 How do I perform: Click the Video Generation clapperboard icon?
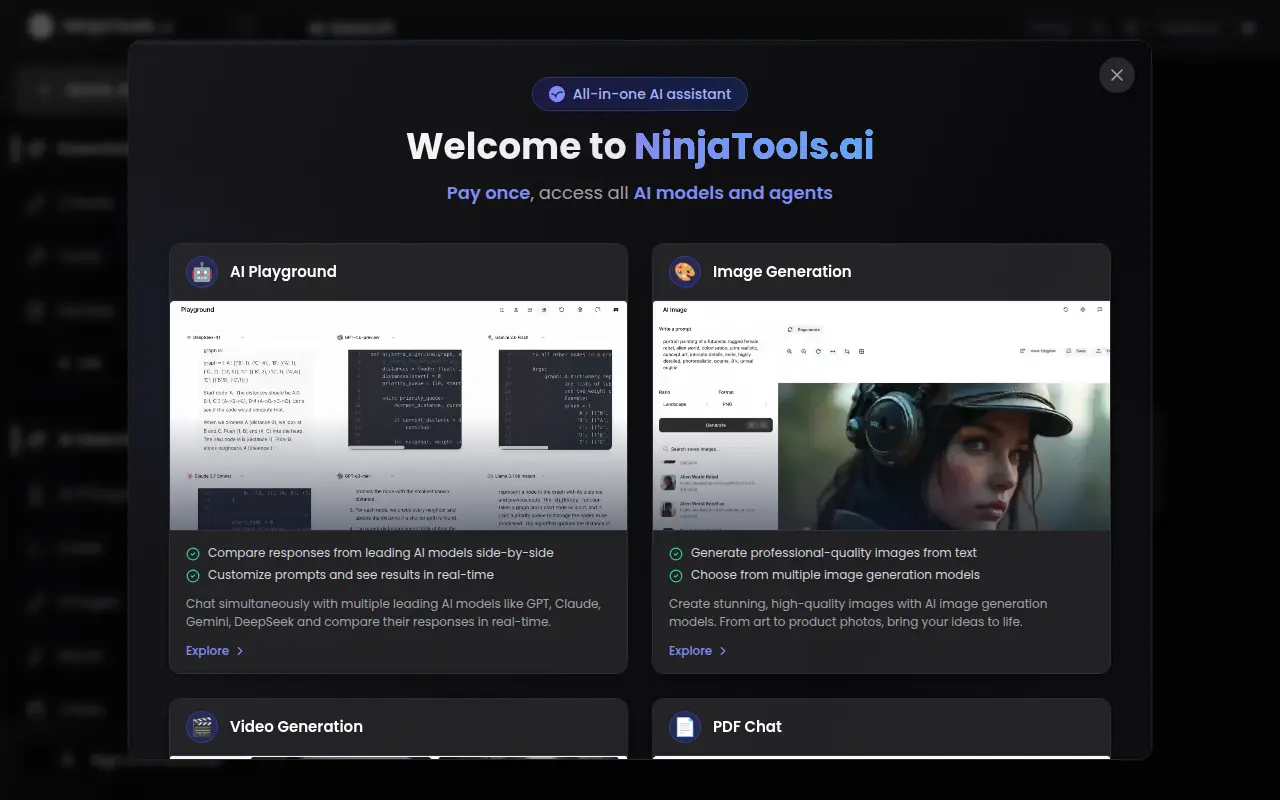pyautogui.click(x=202, y=727)
